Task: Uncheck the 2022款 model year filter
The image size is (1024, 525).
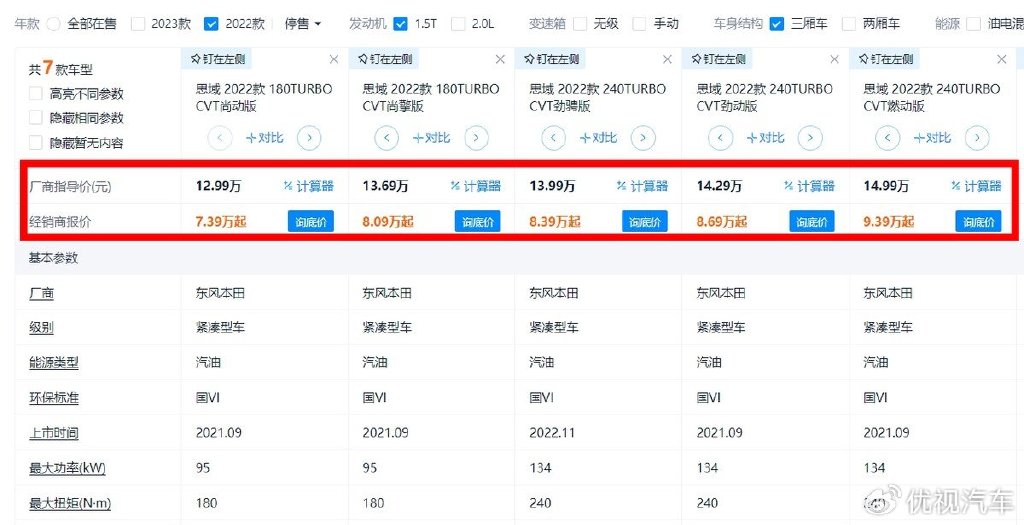Action: 211,24
